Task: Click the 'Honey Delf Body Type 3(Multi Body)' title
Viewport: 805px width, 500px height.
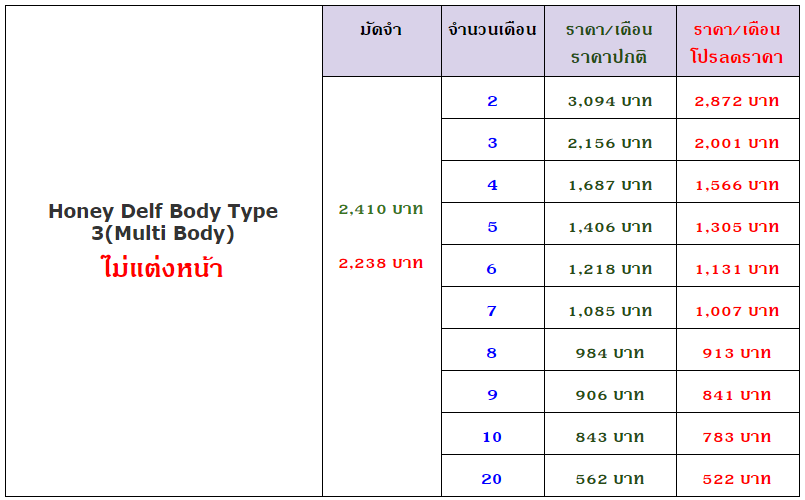Action: (x=163, y=222)
